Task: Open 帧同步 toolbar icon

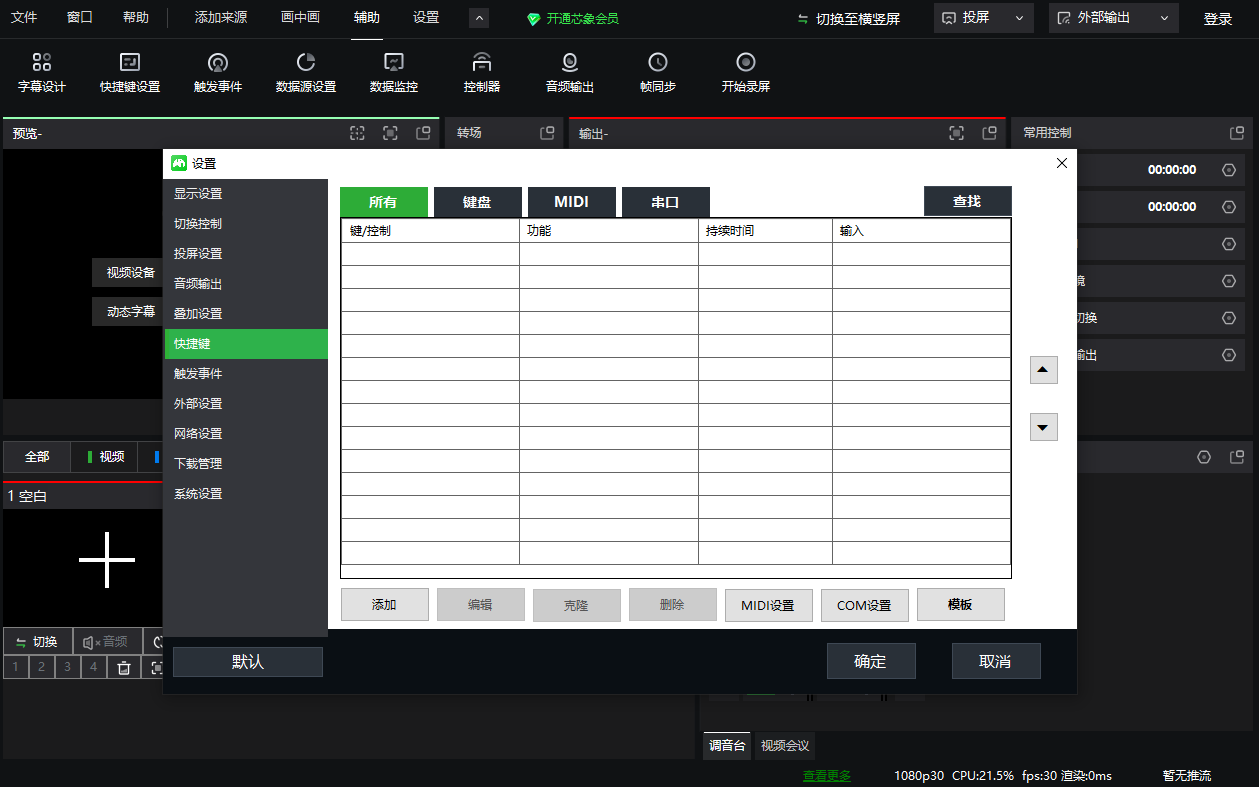Action: (x=658, y=73)
